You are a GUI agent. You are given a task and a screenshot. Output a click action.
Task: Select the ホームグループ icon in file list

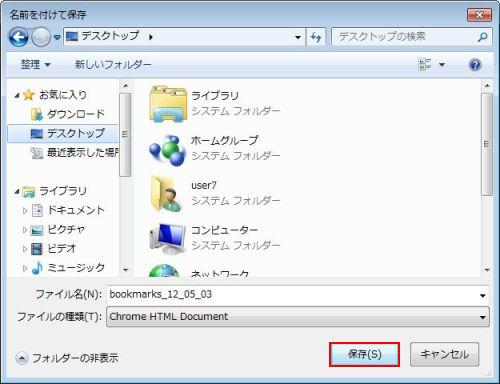coord(167,150)
